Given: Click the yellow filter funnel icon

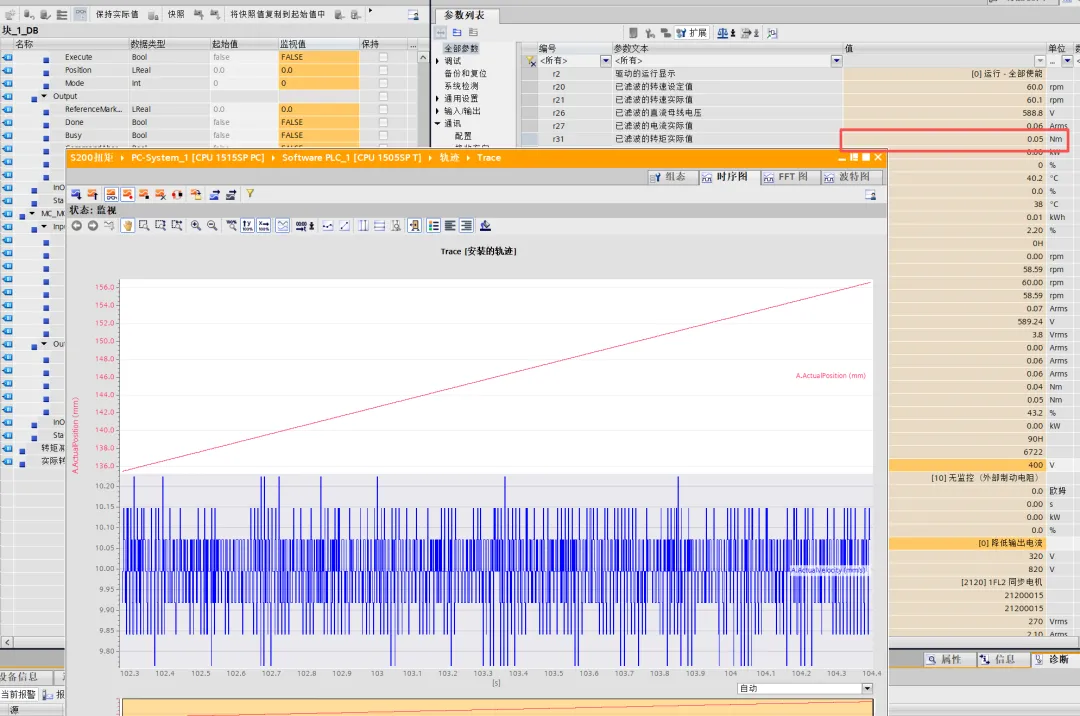Looking at the screenshot, I should coord(250,194).
